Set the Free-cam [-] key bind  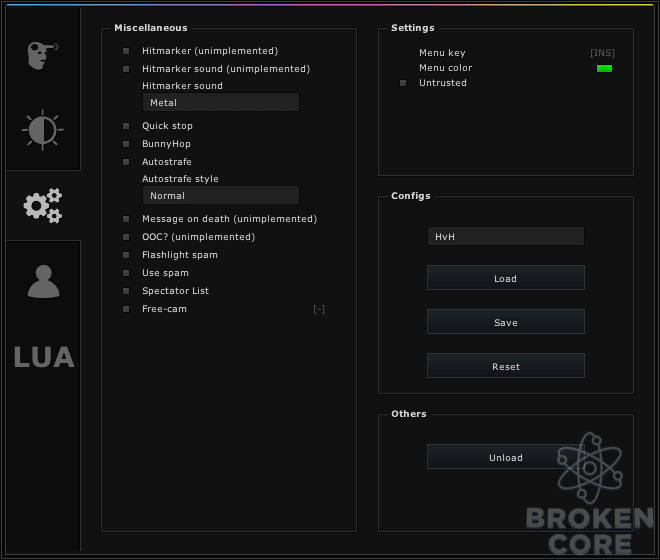coord(319,309)
